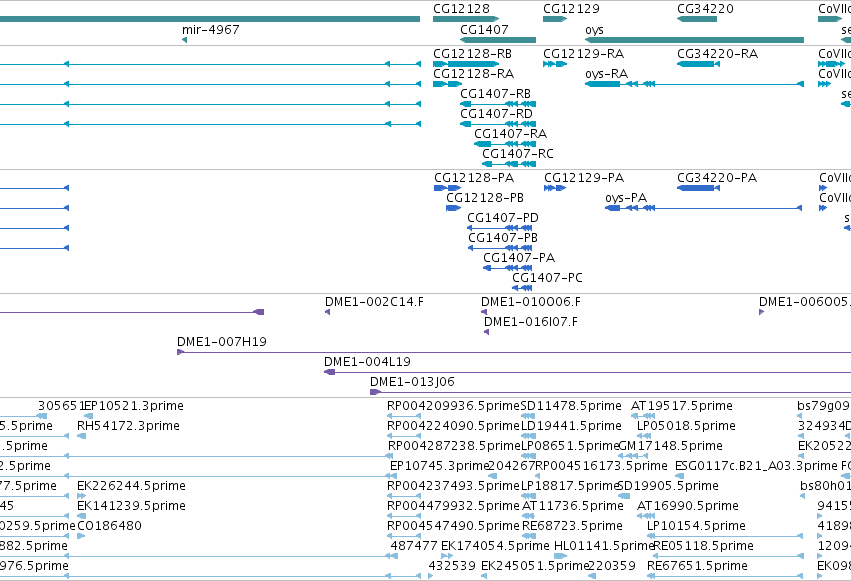Select the RE68723.5prime EST label

(572, 526)
